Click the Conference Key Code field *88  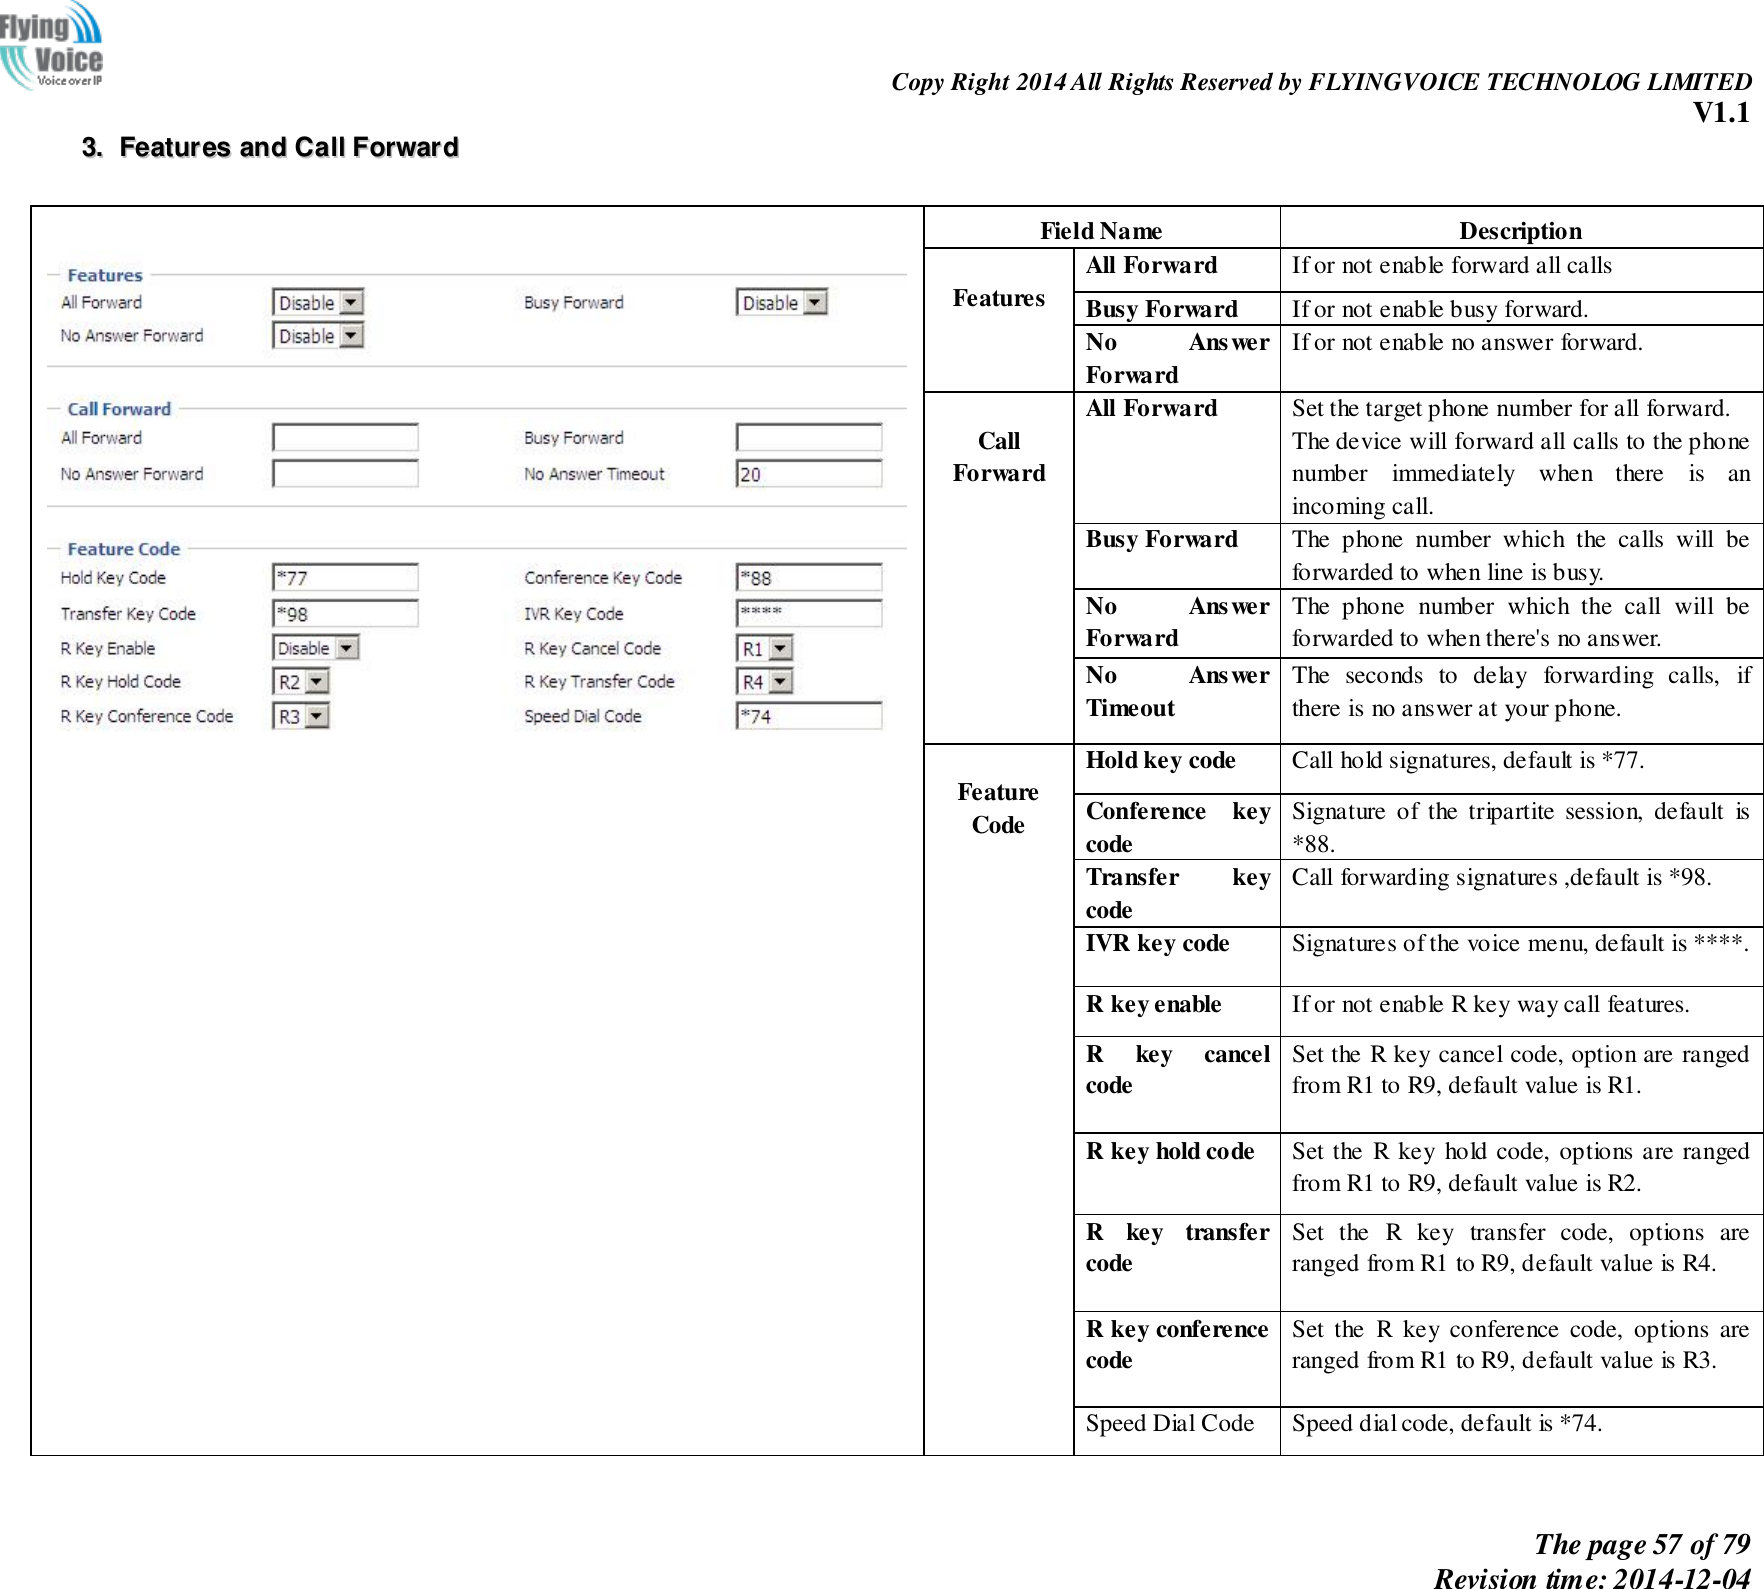(x=809, y=577)
